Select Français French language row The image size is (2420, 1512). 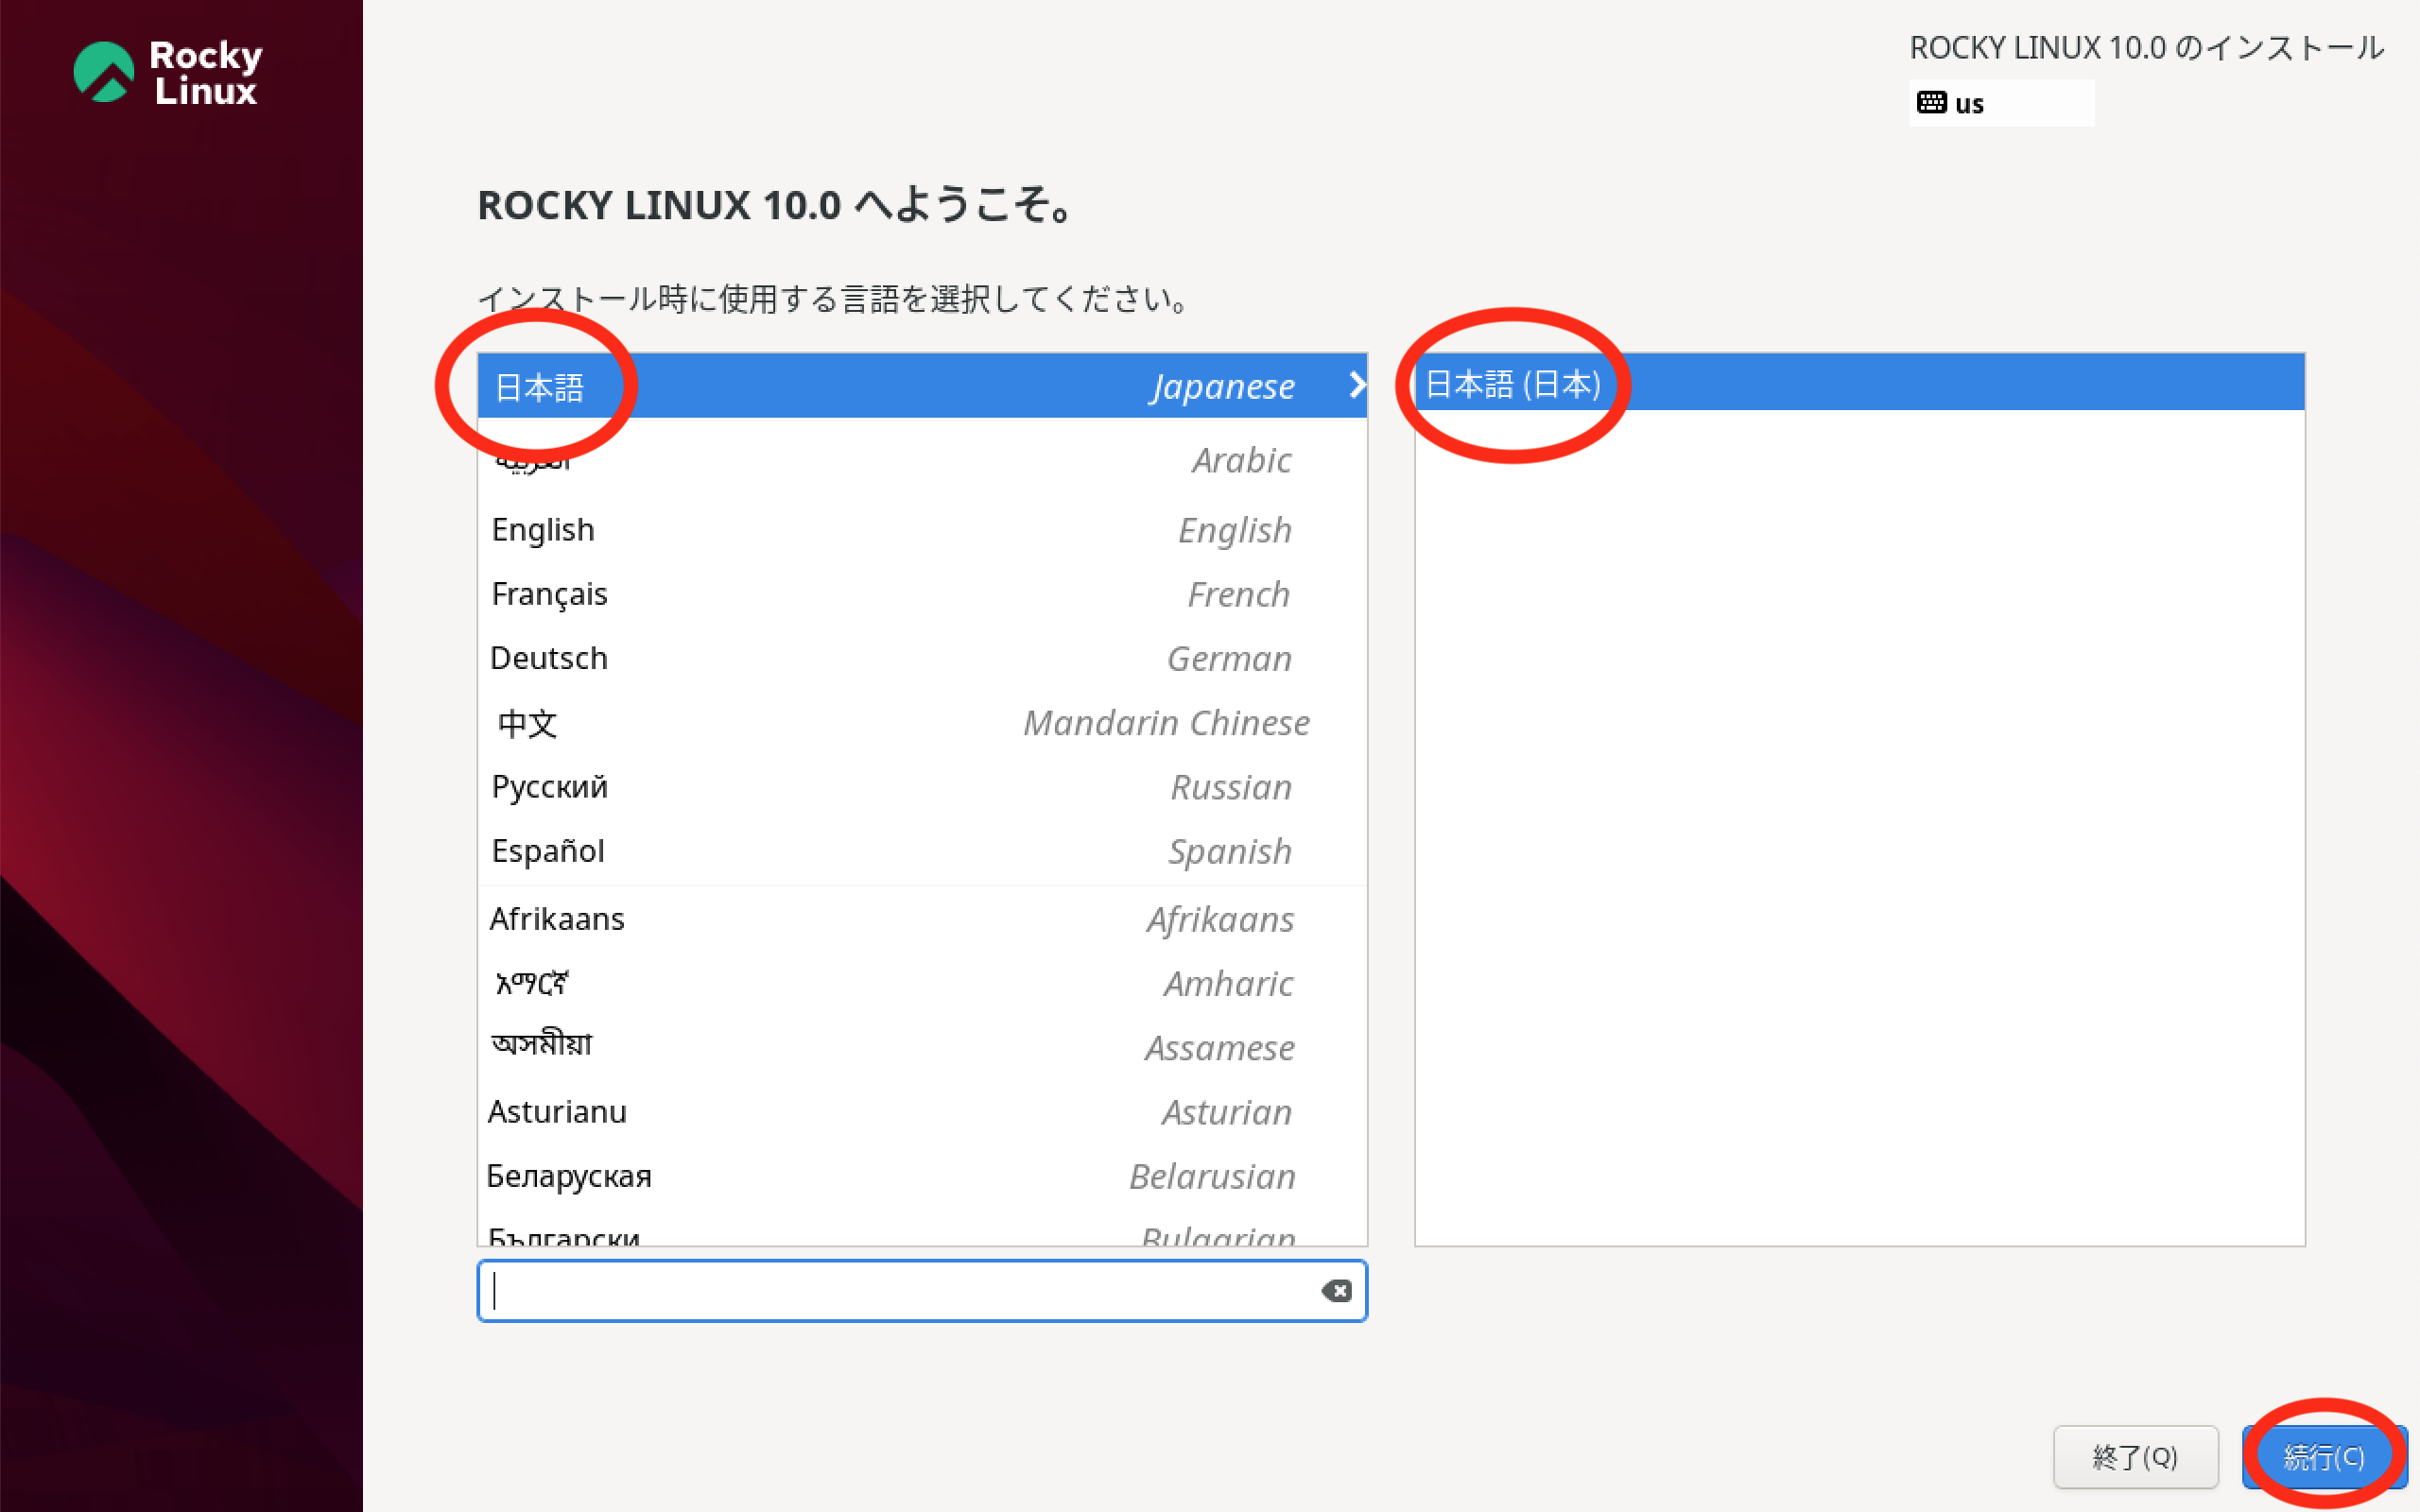coord(922,594)
